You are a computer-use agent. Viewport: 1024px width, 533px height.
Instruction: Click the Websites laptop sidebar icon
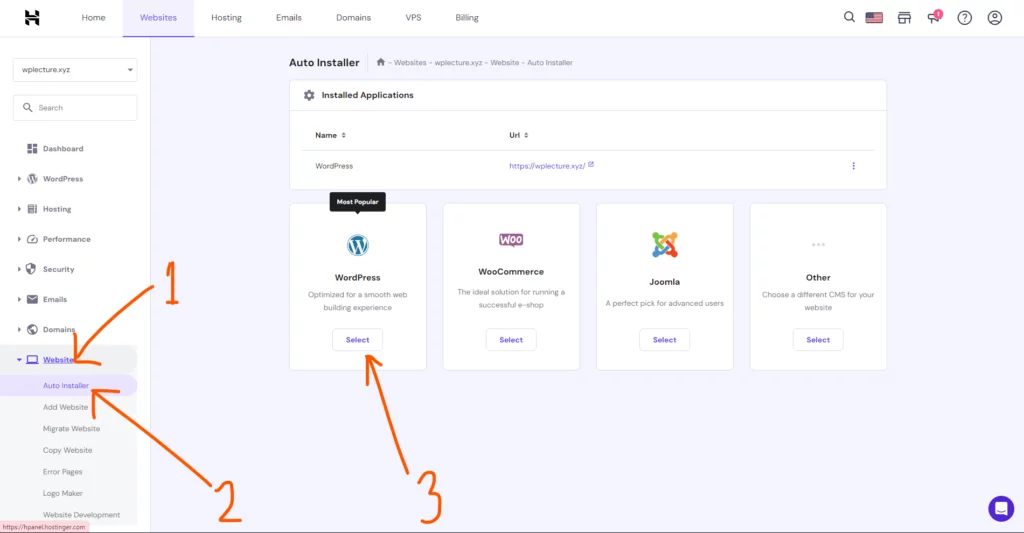coord(32,360)
